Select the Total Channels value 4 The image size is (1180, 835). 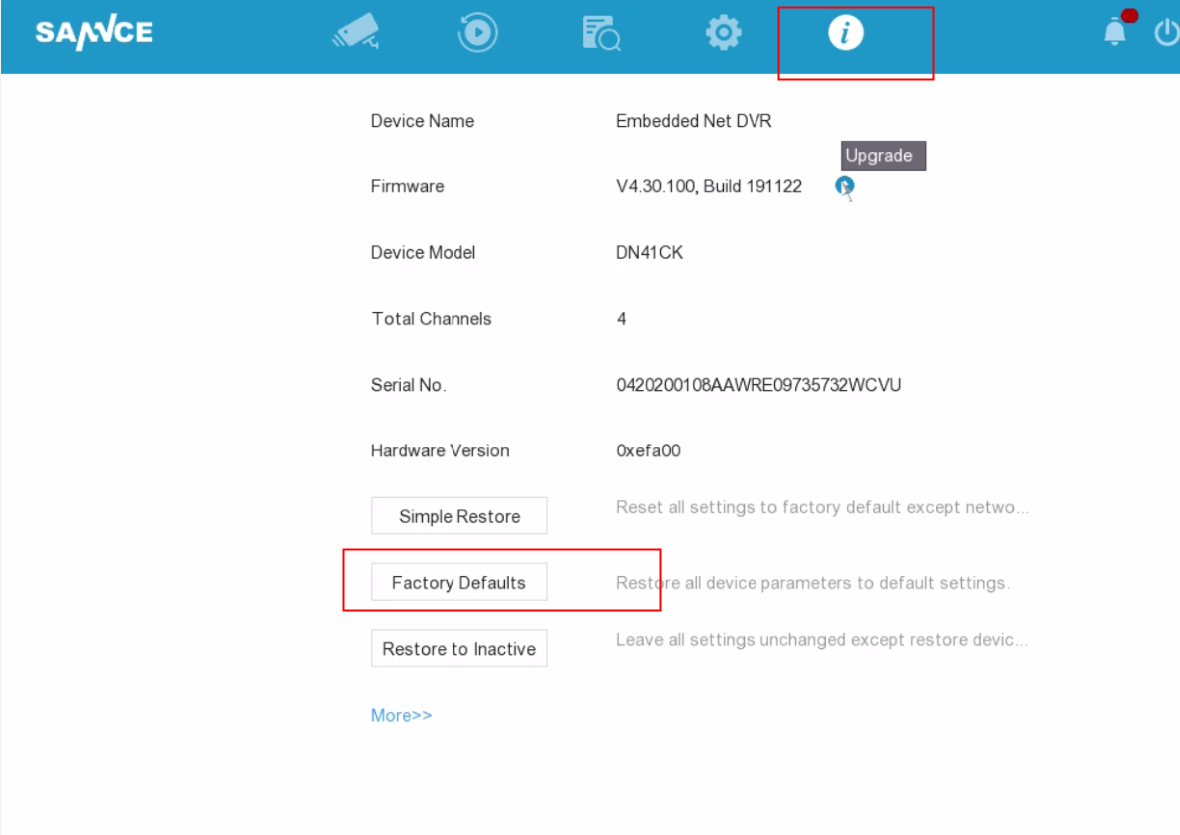pyautogui.click(x=622, y=319)
